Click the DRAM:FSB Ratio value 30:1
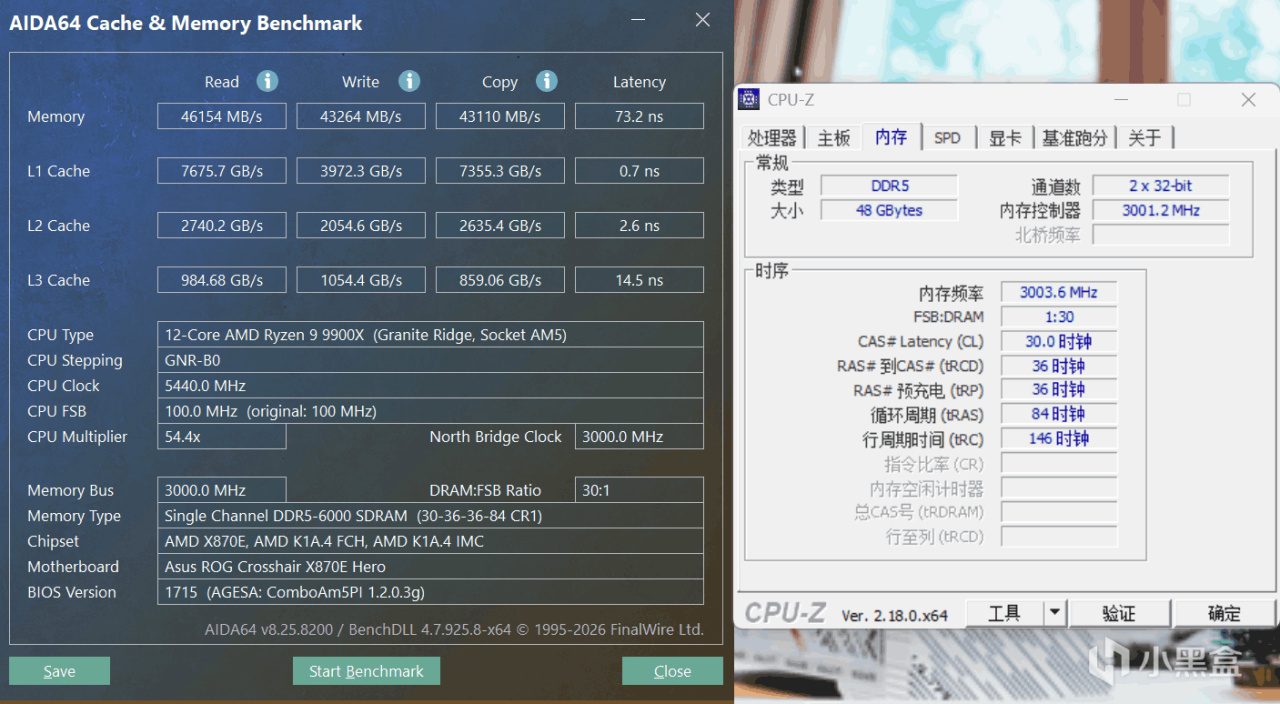 coord(639,490)
